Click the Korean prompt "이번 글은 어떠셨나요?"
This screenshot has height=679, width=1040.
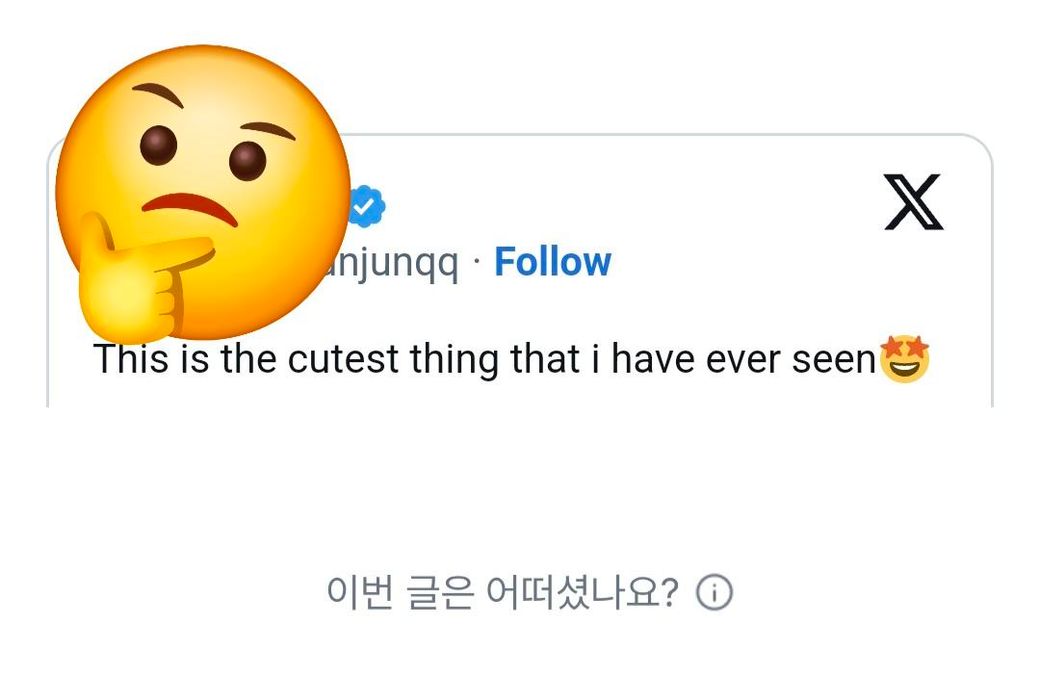[x=502, y=593]
